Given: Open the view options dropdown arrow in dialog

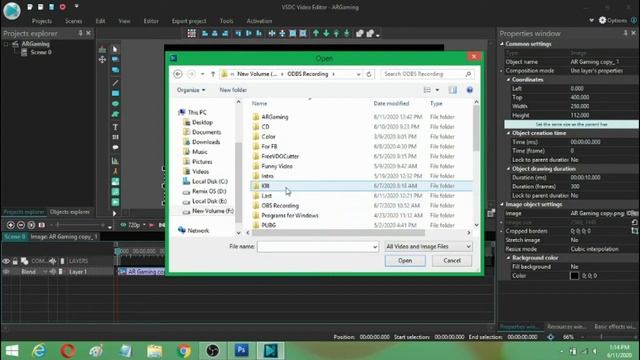Looking at the screenshot, I should (437, 90).
